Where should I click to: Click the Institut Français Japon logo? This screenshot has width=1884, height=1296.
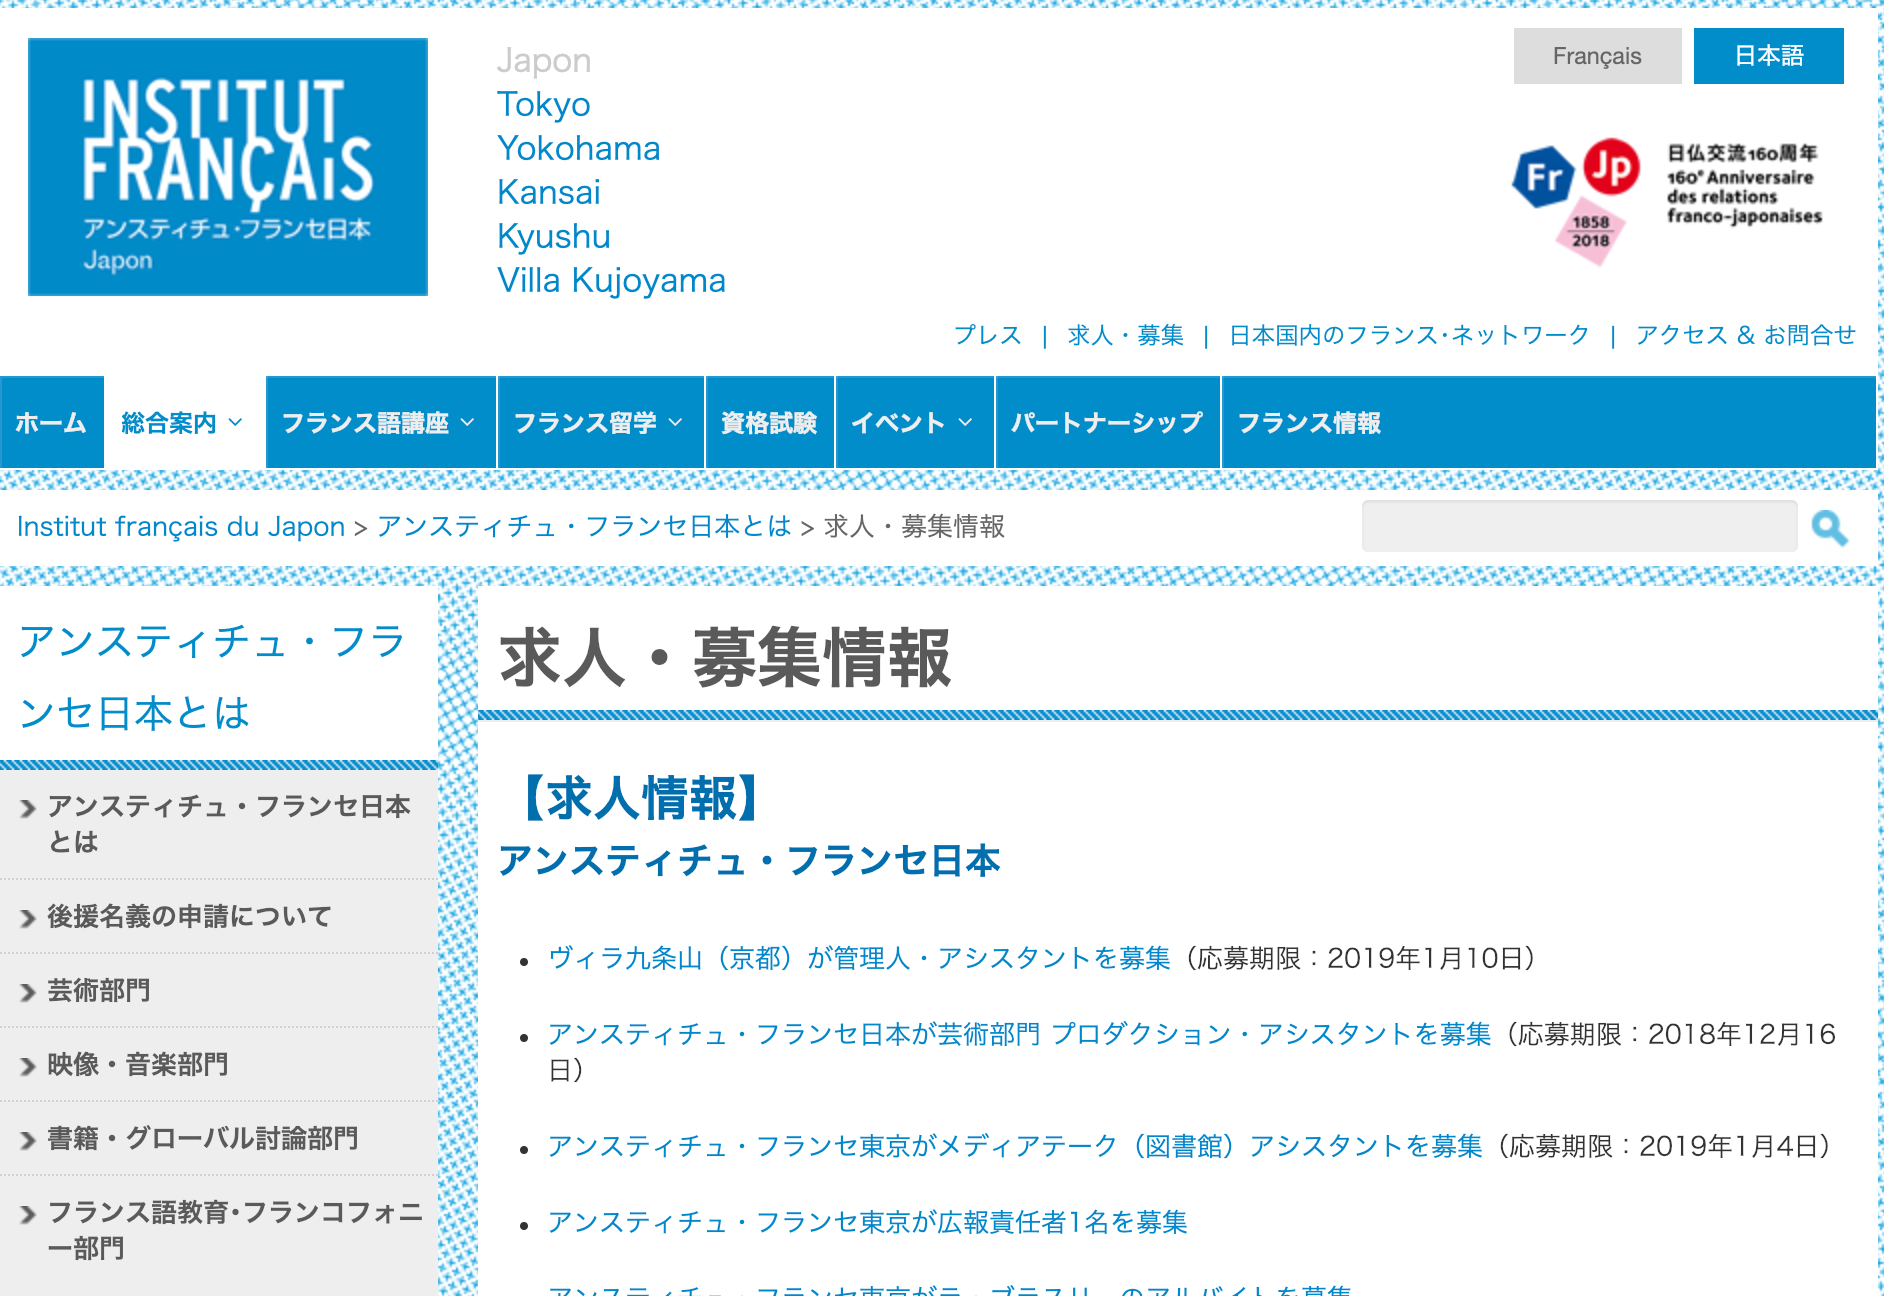228,167
